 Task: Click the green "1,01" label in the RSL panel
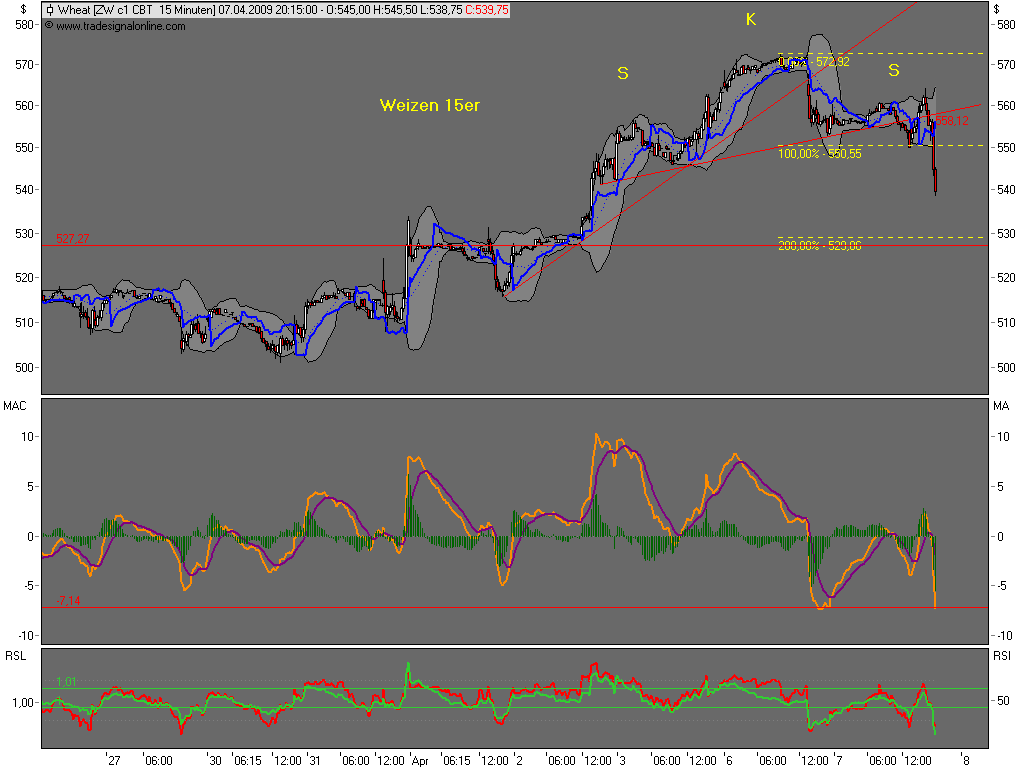tap(67, 682)
